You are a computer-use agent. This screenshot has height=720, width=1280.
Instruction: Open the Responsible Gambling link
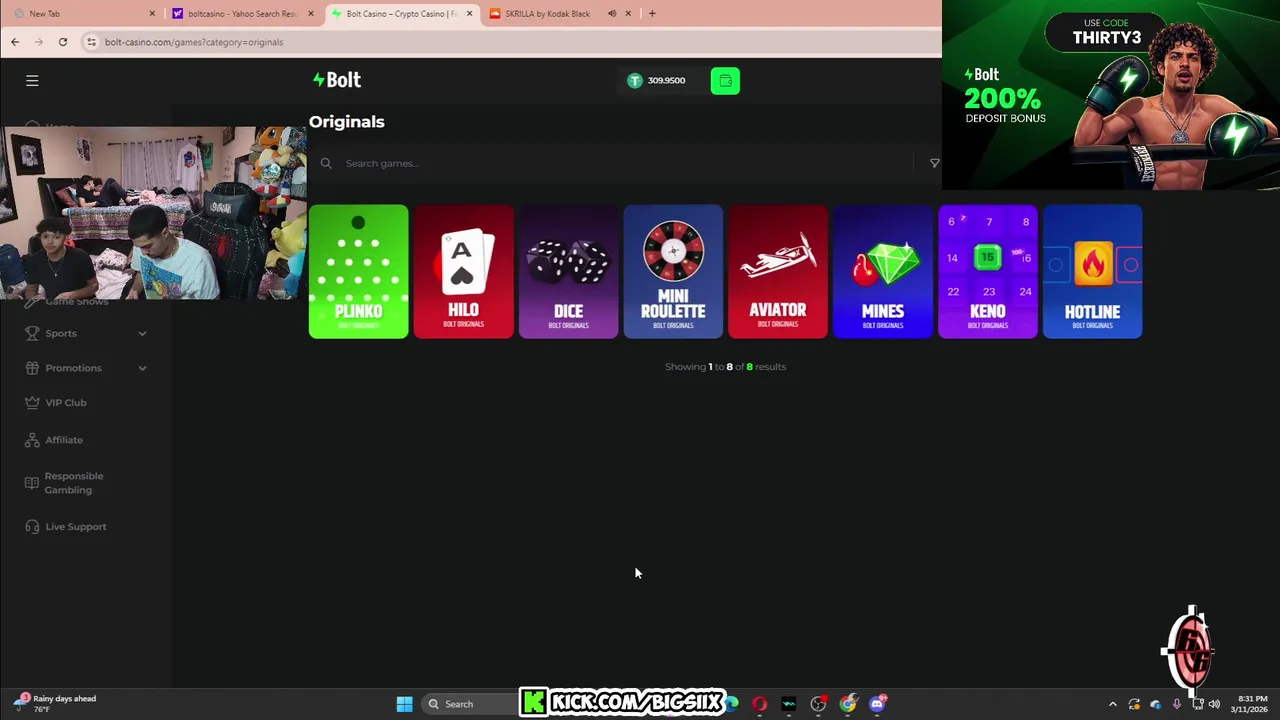coord(74,483)
